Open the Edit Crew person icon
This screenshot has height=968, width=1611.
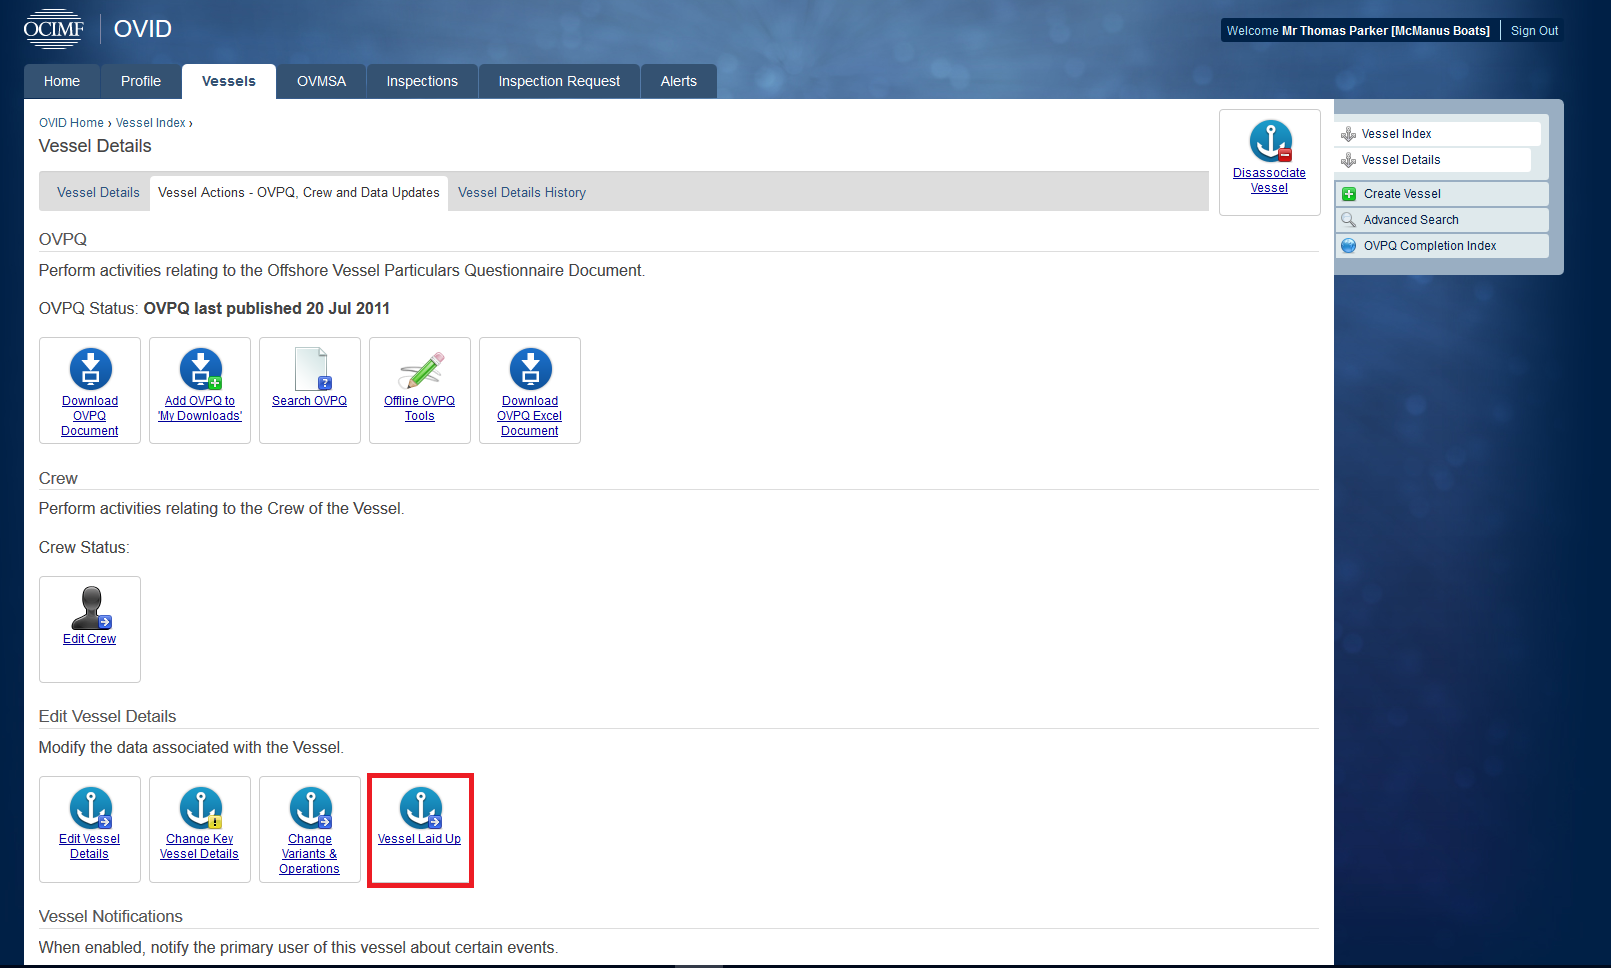91,608
